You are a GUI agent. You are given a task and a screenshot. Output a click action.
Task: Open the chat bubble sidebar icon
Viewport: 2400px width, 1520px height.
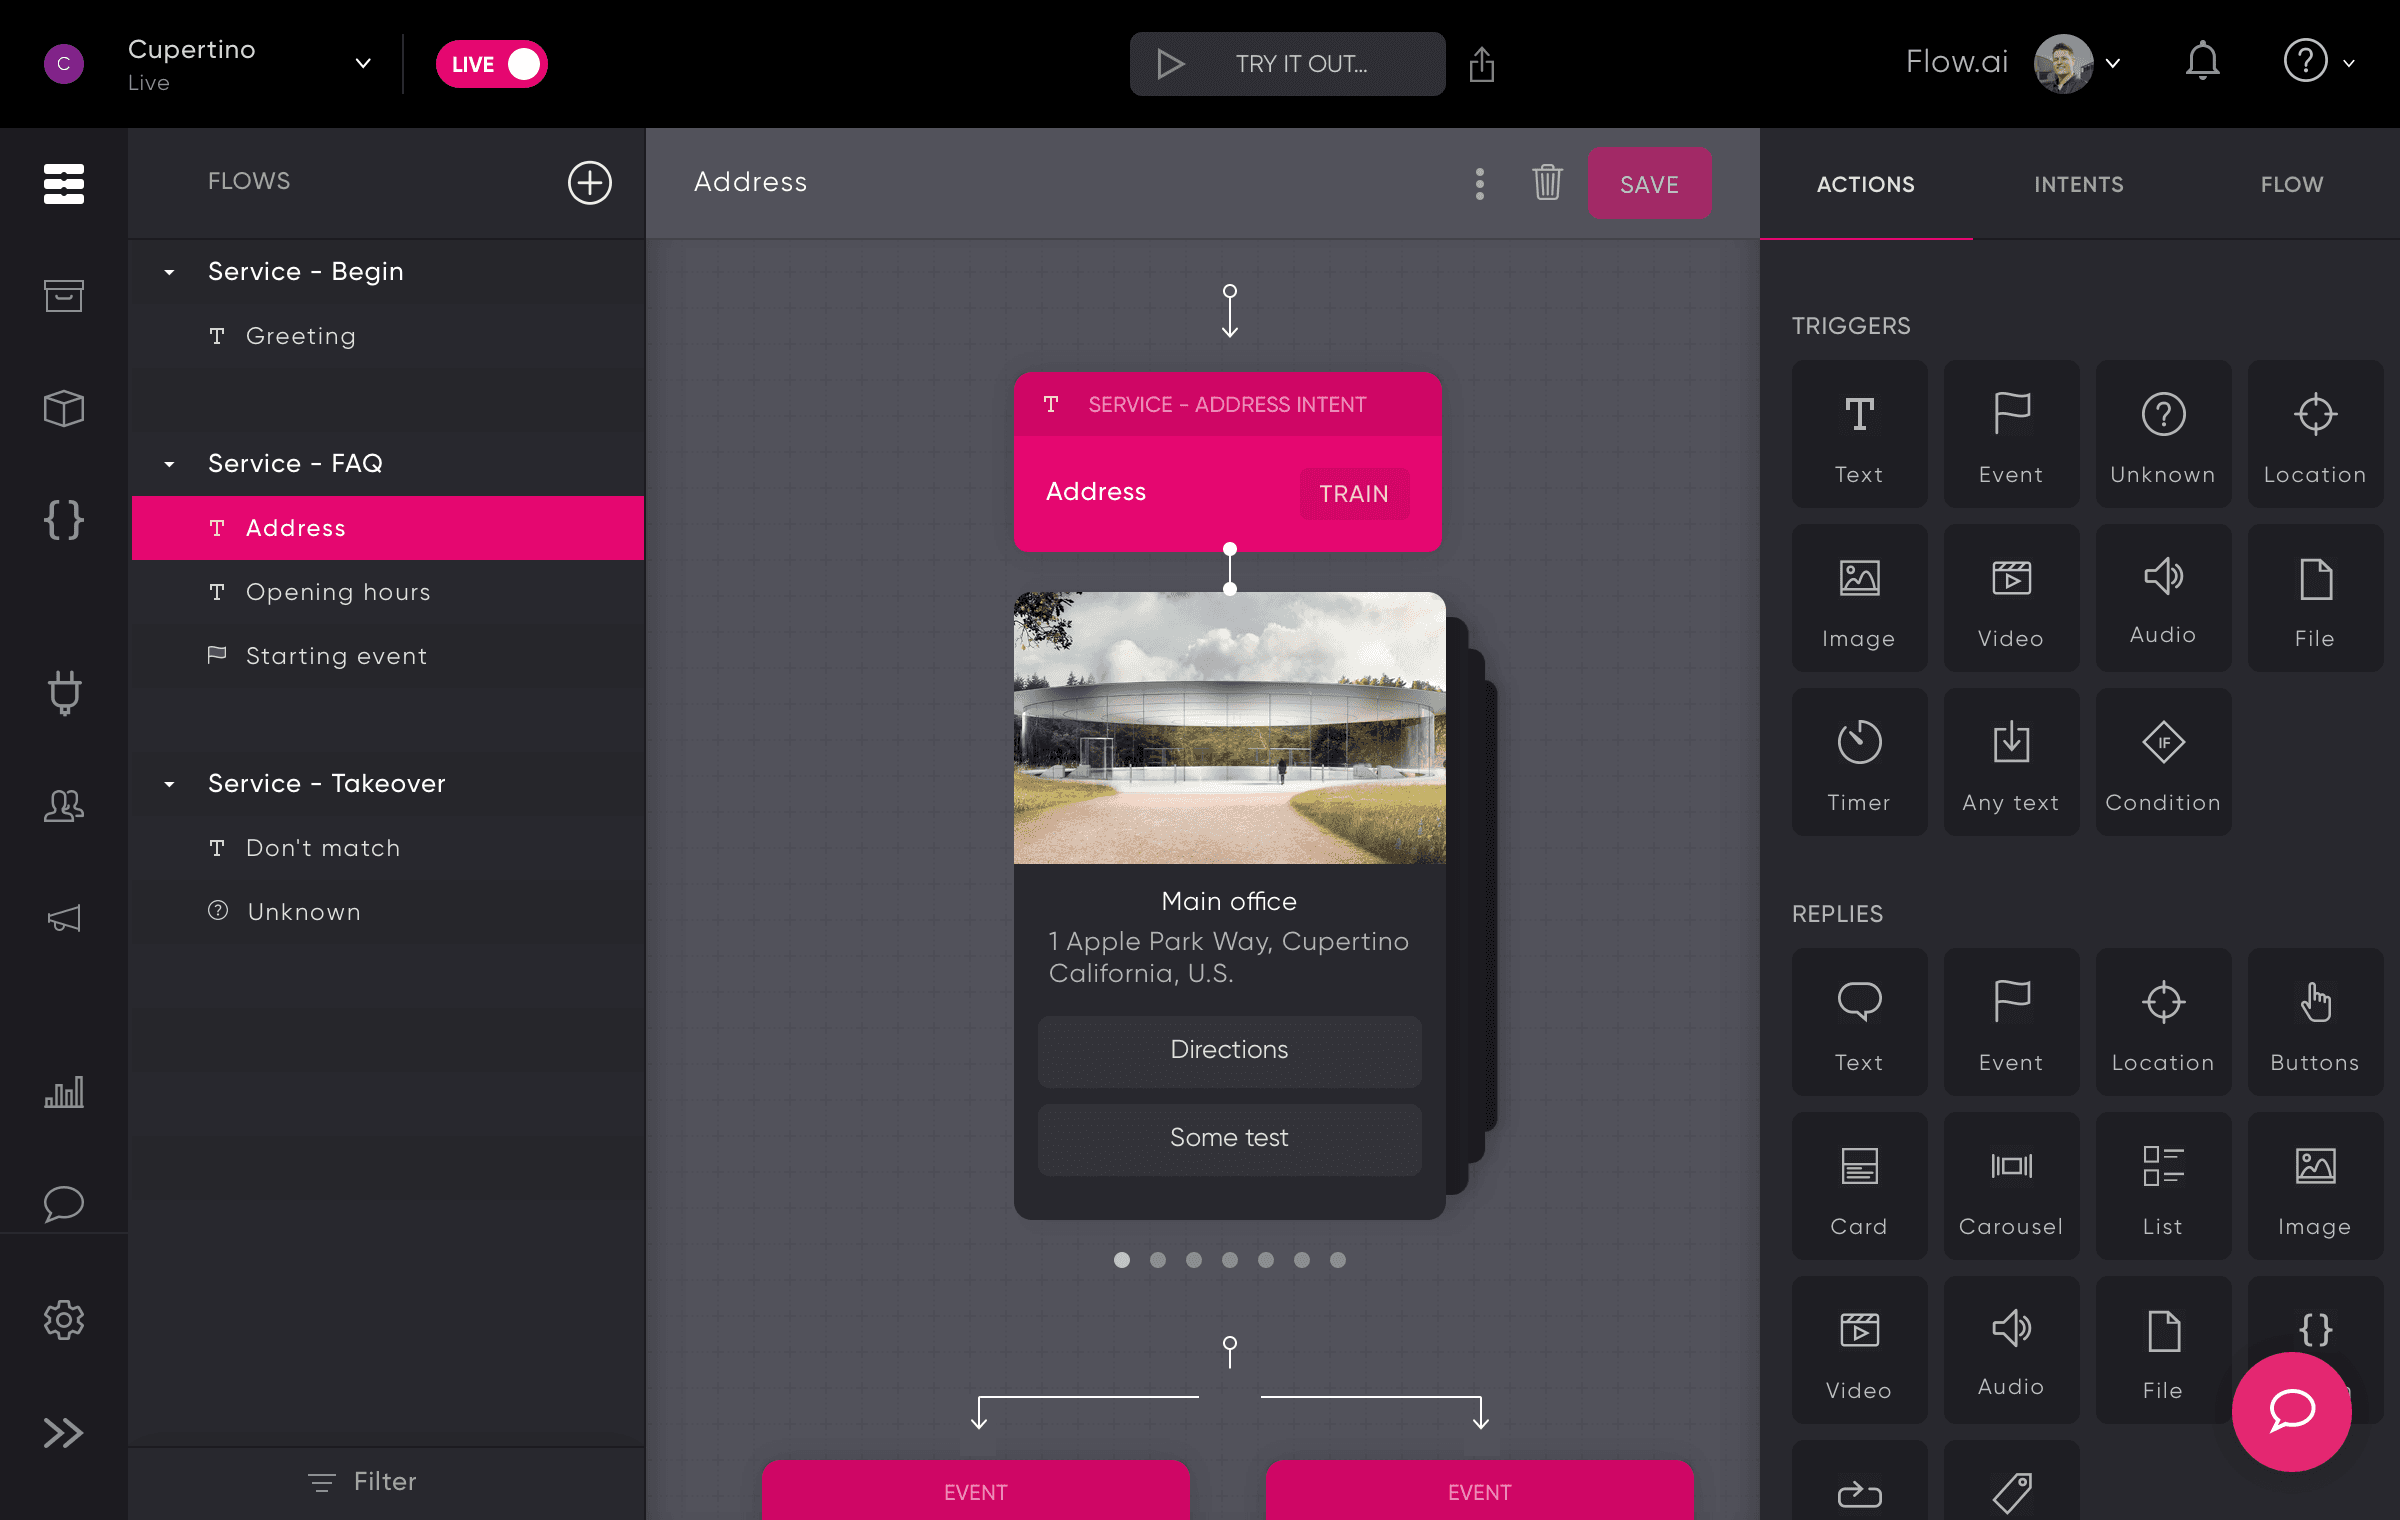64,1204
